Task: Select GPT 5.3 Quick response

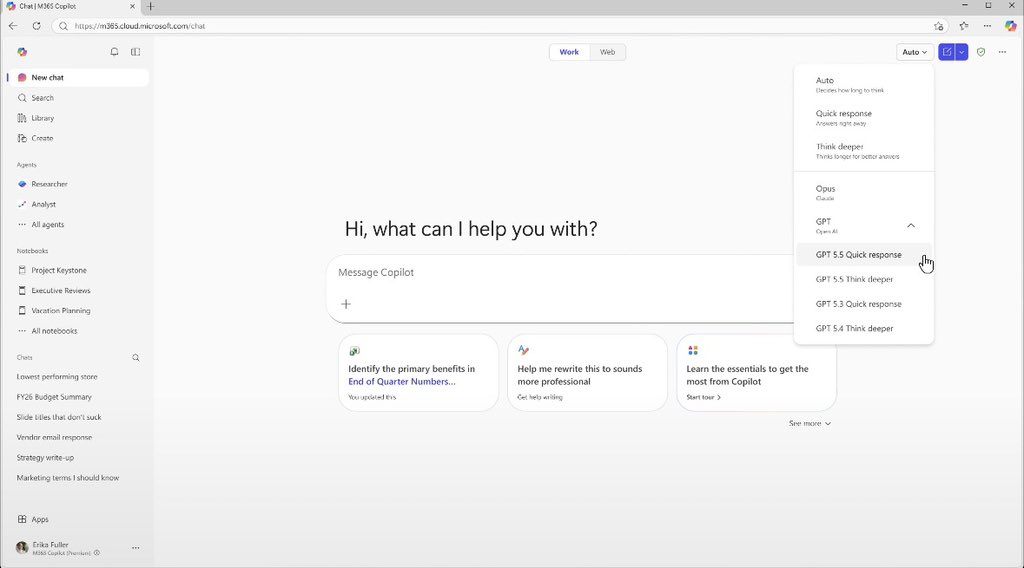Action: (864, 304)
